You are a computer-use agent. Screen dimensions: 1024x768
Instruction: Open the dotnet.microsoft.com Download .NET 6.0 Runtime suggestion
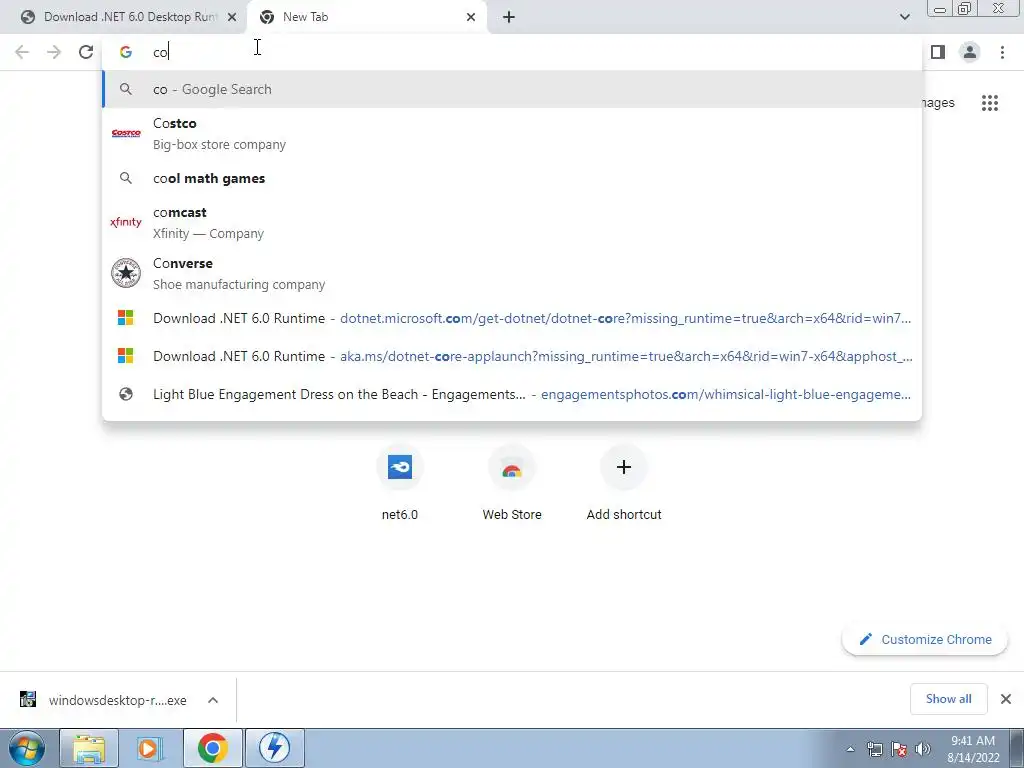[512, 318]
